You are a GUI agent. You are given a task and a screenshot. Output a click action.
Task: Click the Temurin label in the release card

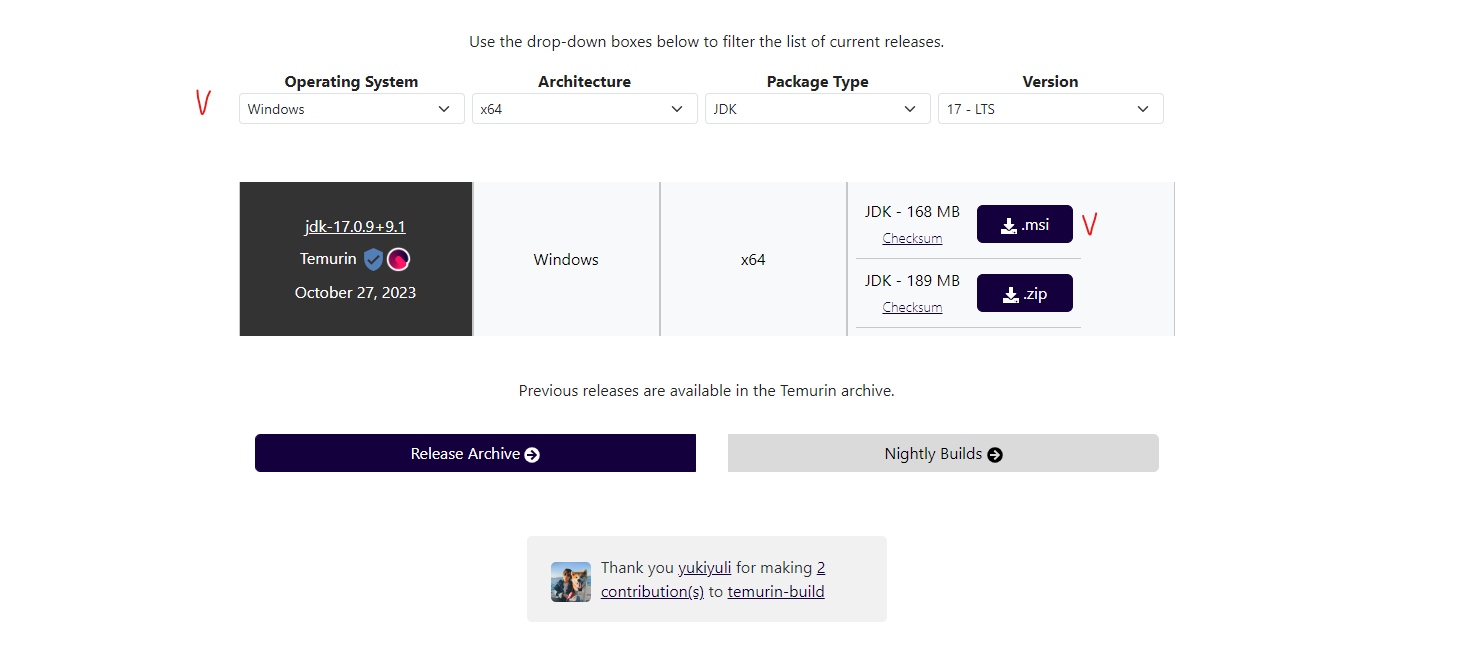(x=328, y=259)
